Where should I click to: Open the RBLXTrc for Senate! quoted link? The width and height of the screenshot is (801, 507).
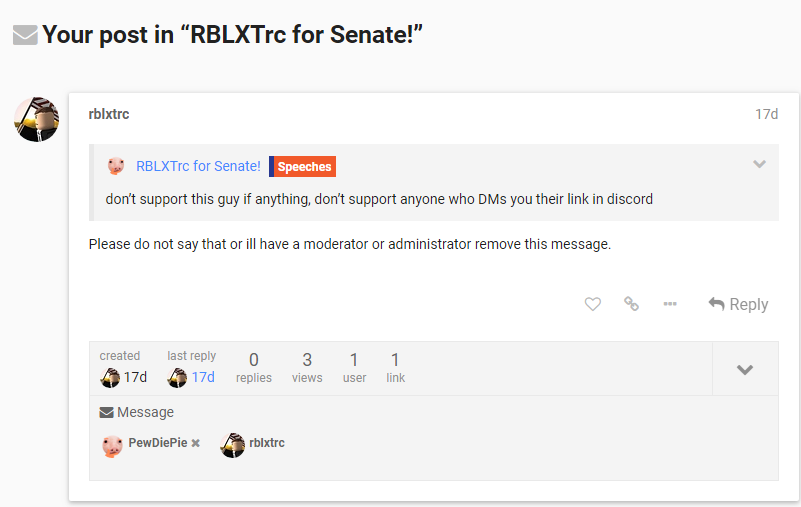[198, 166]
